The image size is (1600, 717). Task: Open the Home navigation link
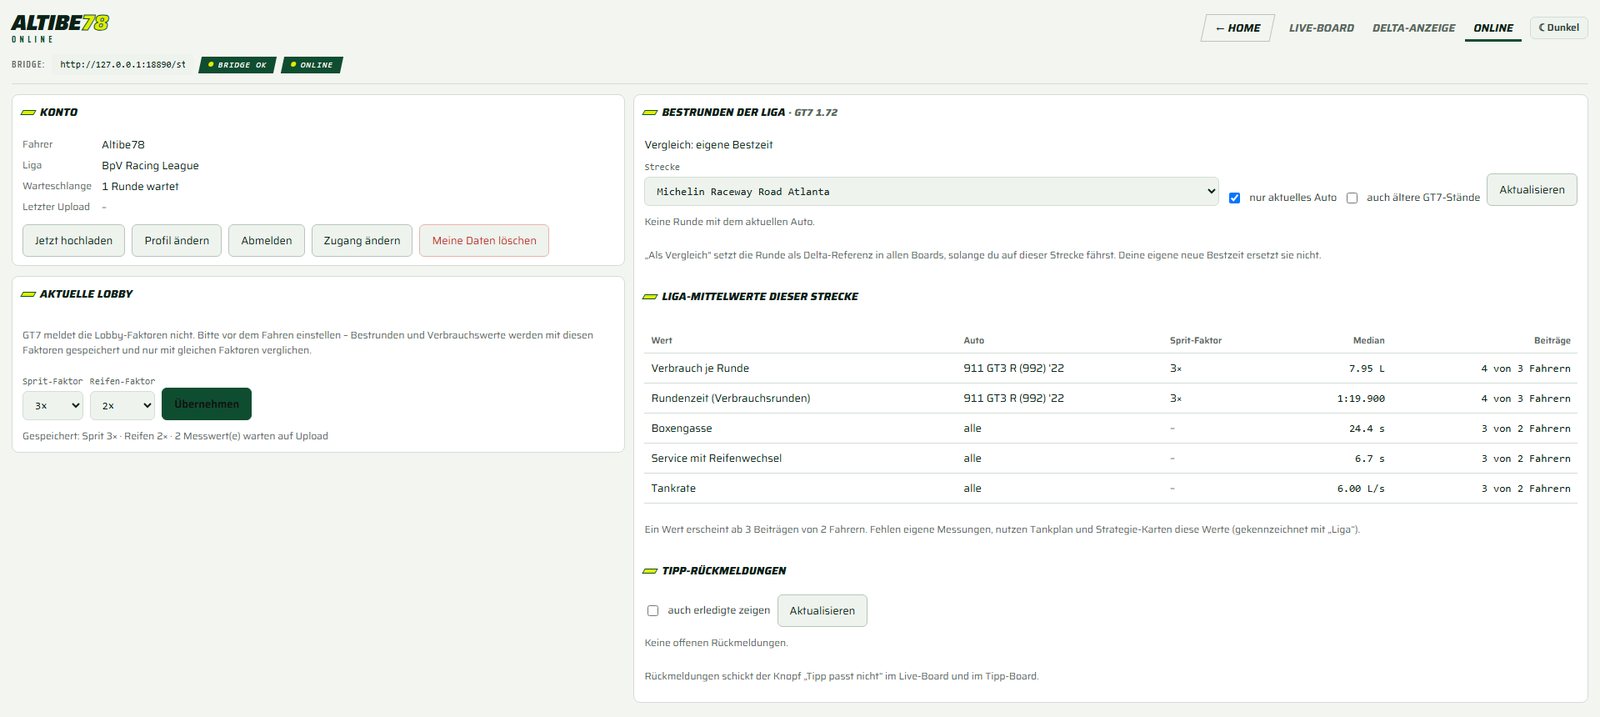[x=1238, y=28]
